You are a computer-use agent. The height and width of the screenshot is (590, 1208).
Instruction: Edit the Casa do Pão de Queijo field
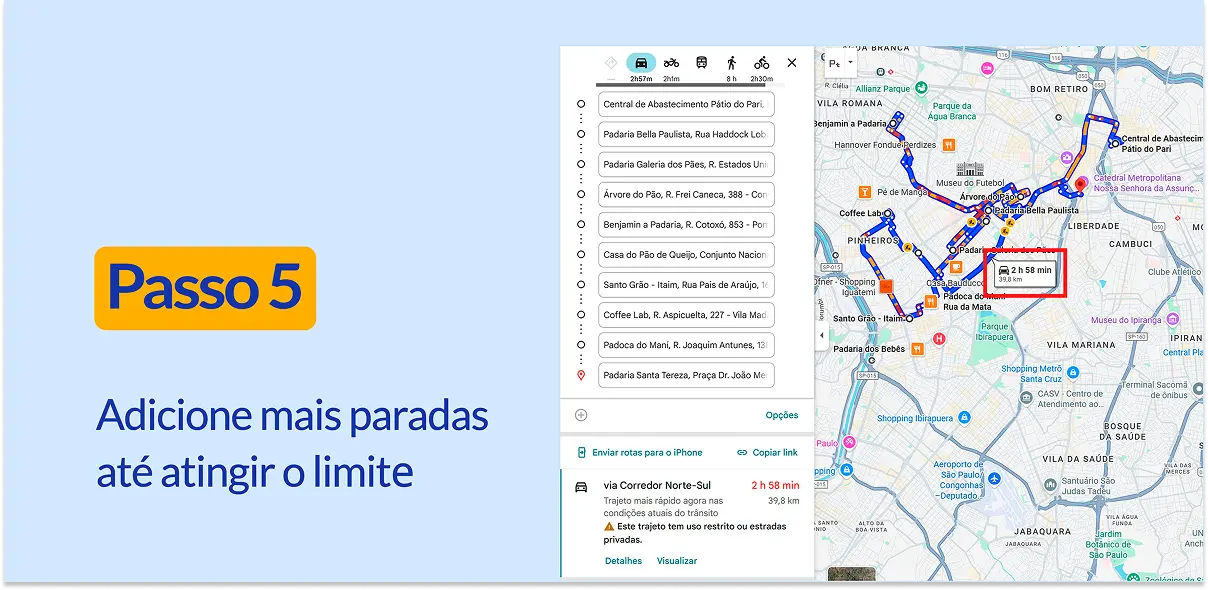click(686, 255)
